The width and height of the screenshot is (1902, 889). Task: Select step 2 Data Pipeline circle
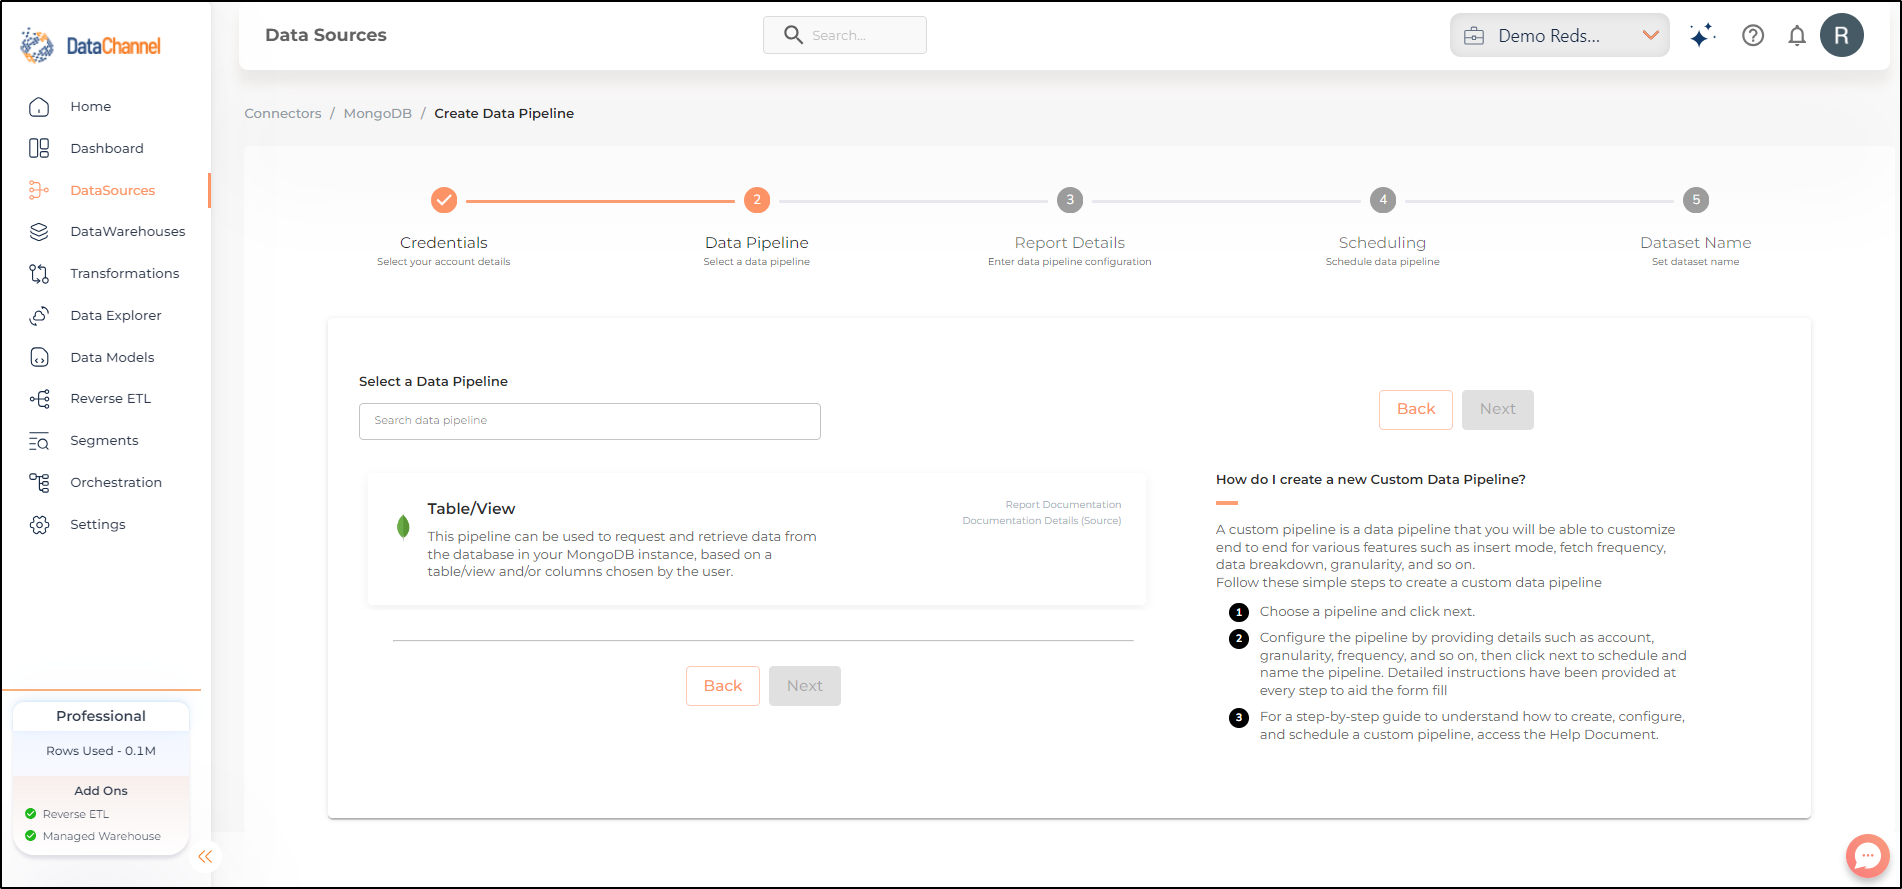pyautogui.click(x=757, y=200)
